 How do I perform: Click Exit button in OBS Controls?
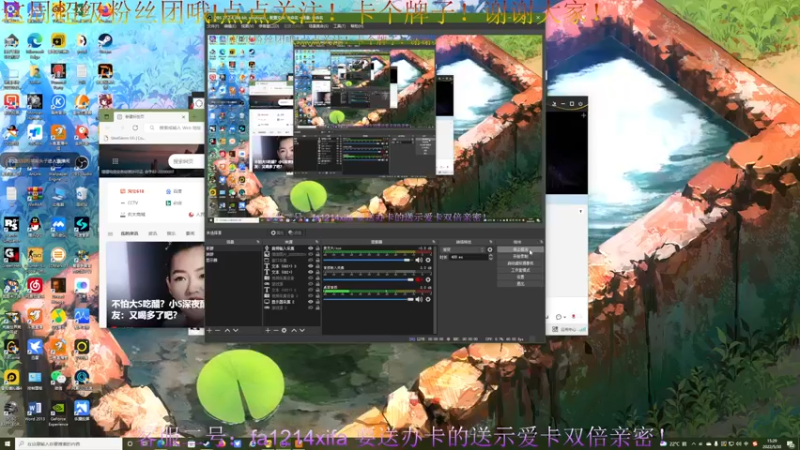click(x=520, y=284)
